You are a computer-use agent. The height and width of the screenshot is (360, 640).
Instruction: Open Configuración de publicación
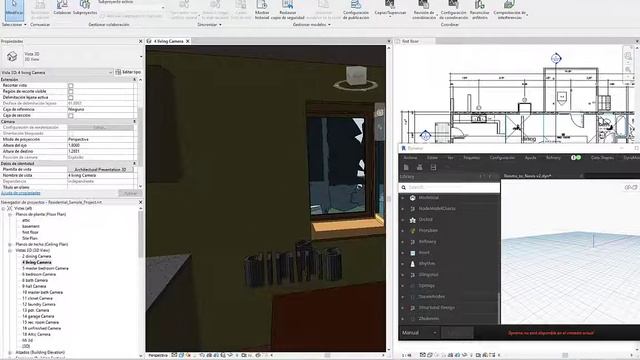pyautogui.click(x=356, y=10)
